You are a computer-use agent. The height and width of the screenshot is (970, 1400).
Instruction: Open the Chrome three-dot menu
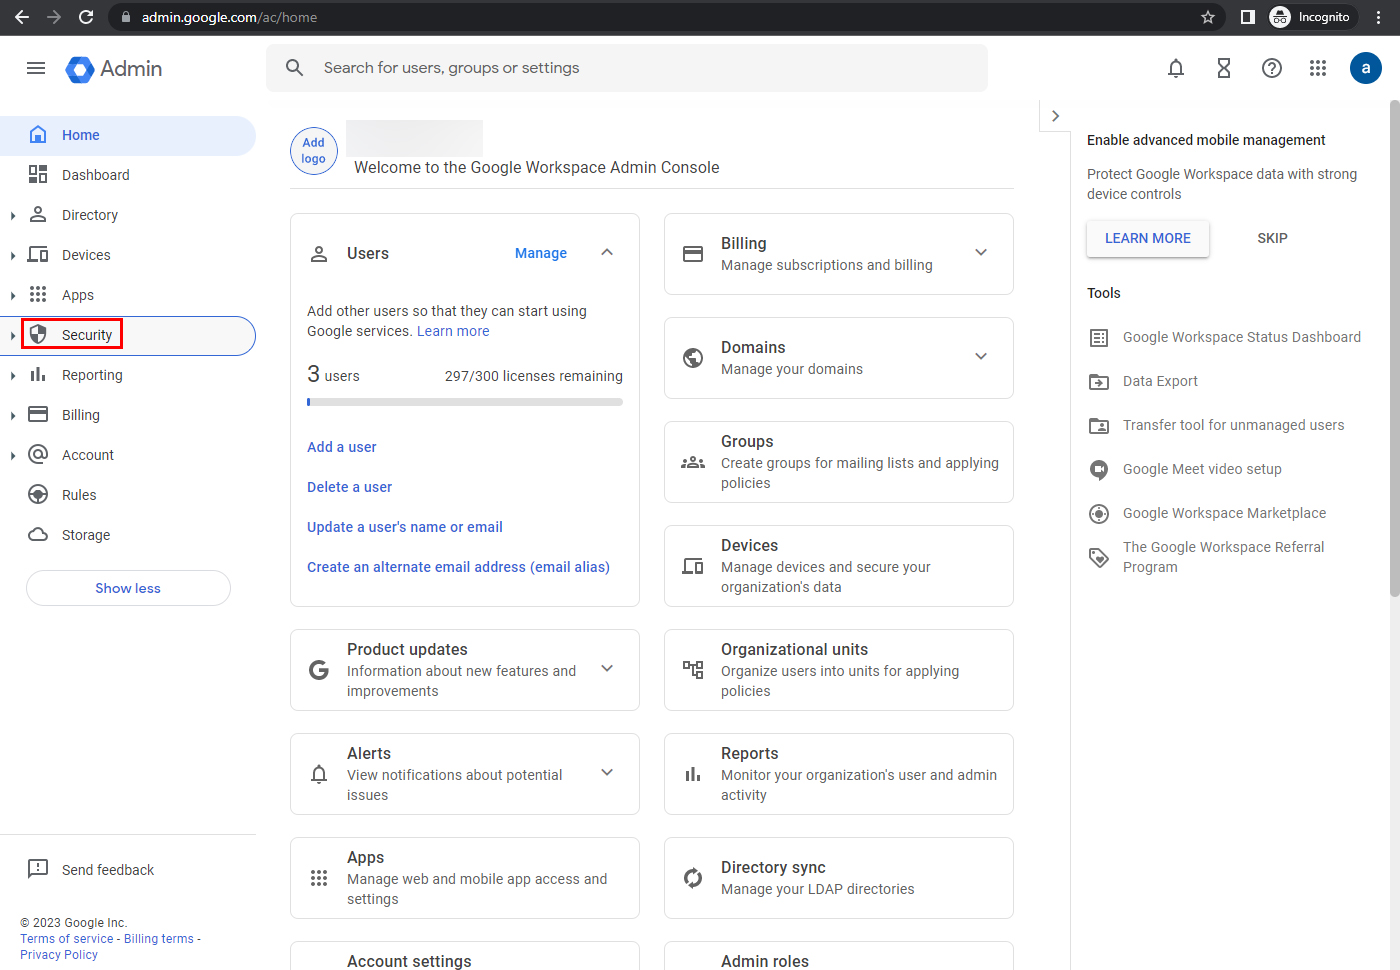pyautogui.click(x=1378, y=17)
